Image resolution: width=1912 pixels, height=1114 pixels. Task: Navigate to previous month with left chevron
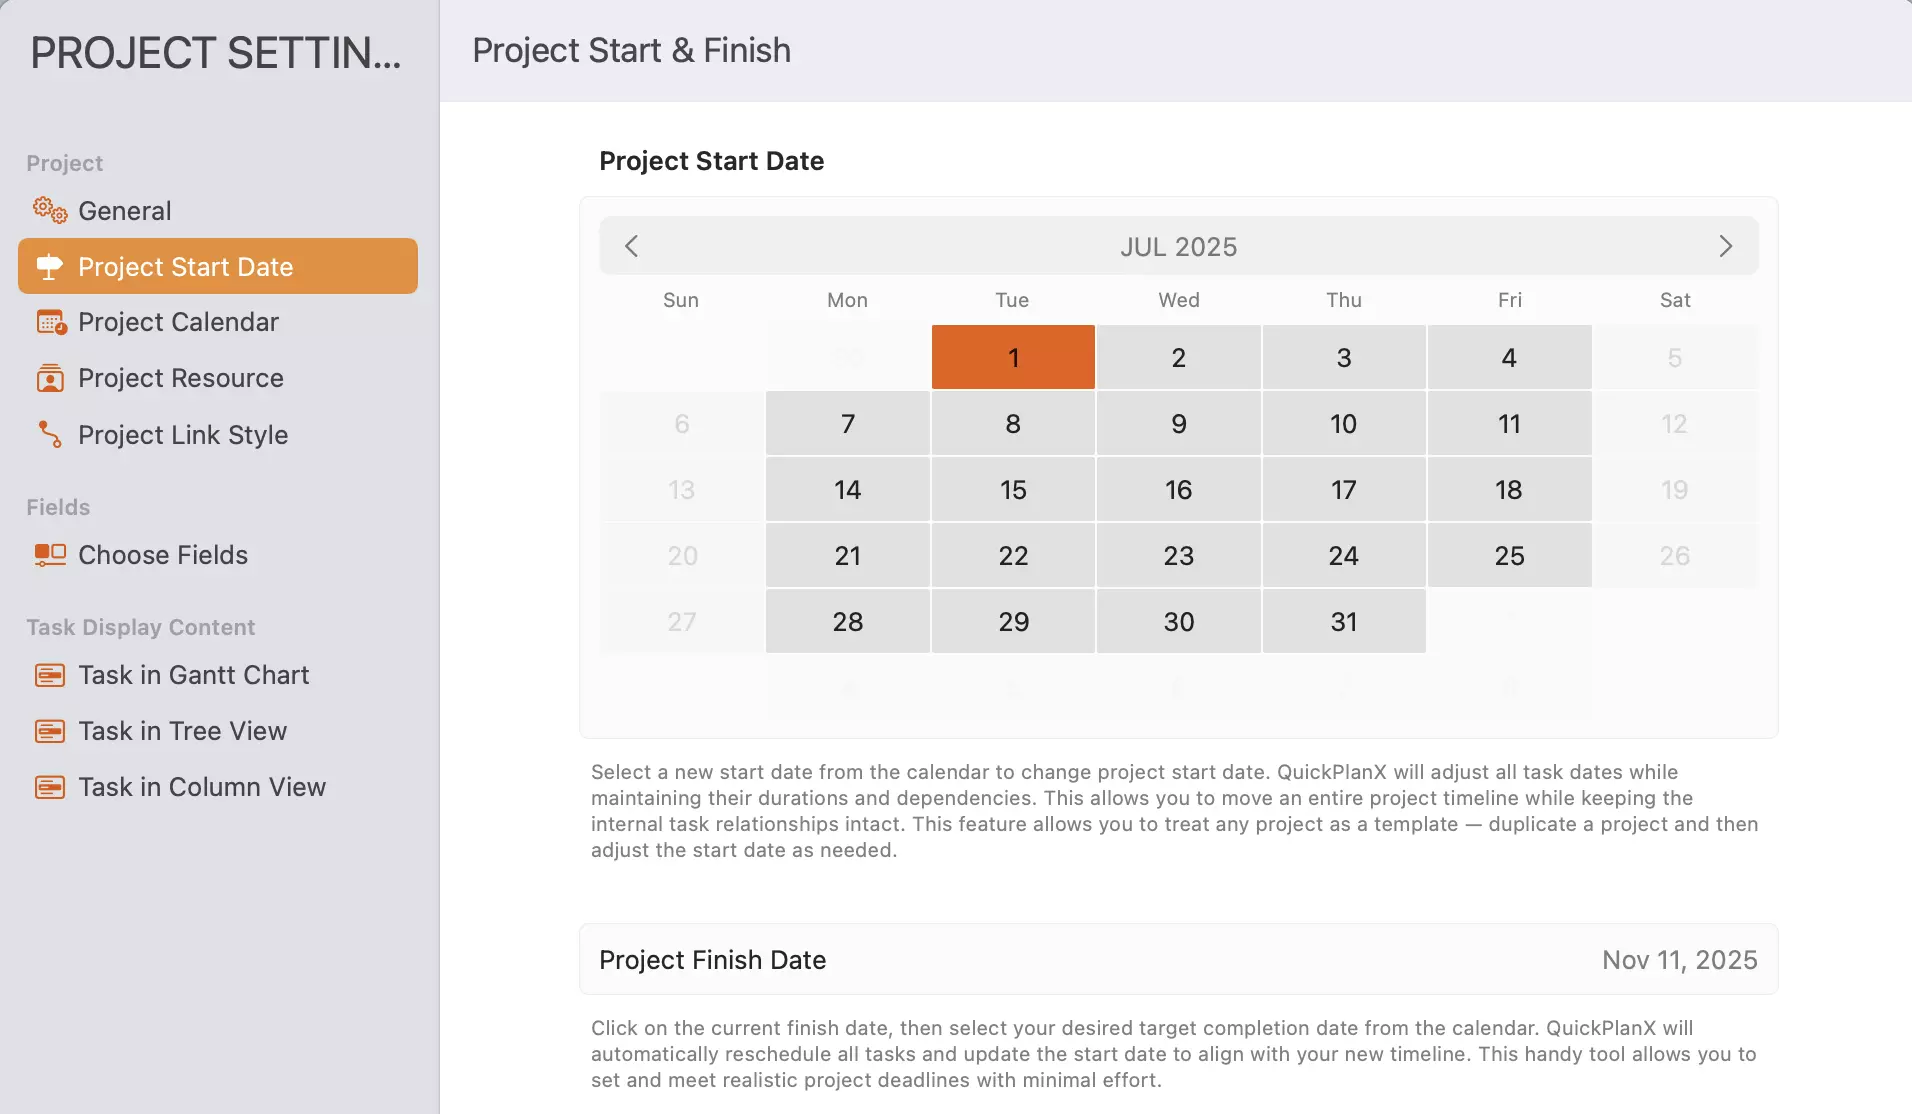[631, 246]
